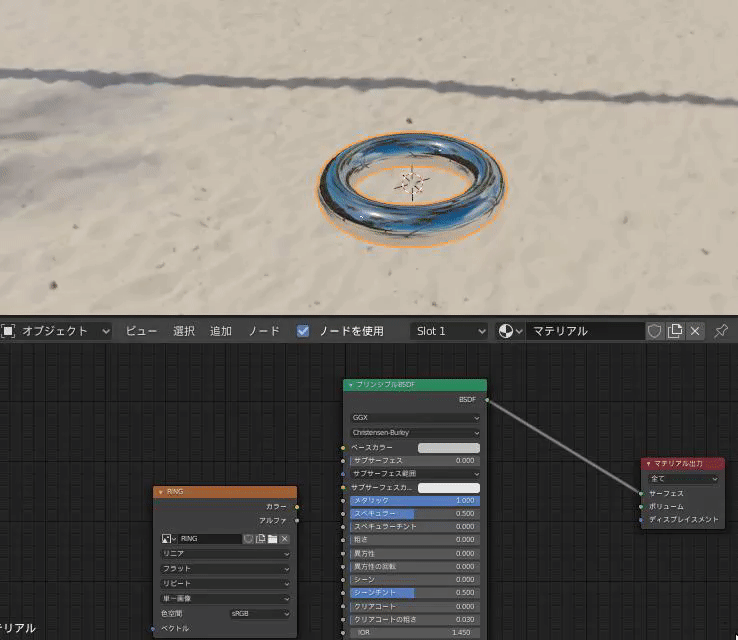Open the ノード menu
Screen dimensions: 738x640
pyautogui.click(x=264, y=331)
